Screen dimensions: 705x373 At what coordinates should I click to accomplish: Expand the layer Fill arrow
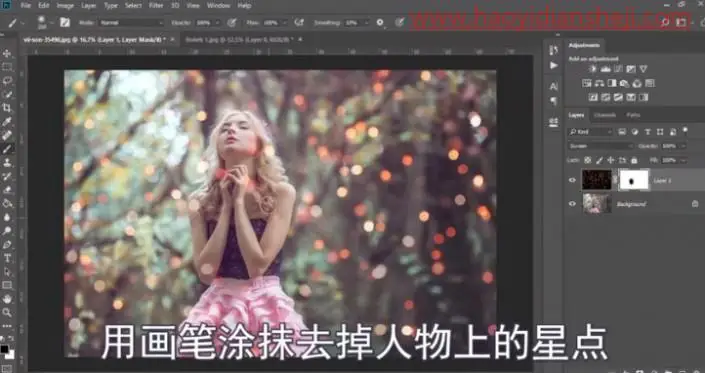pyautogui.click(x=683, y=160)
